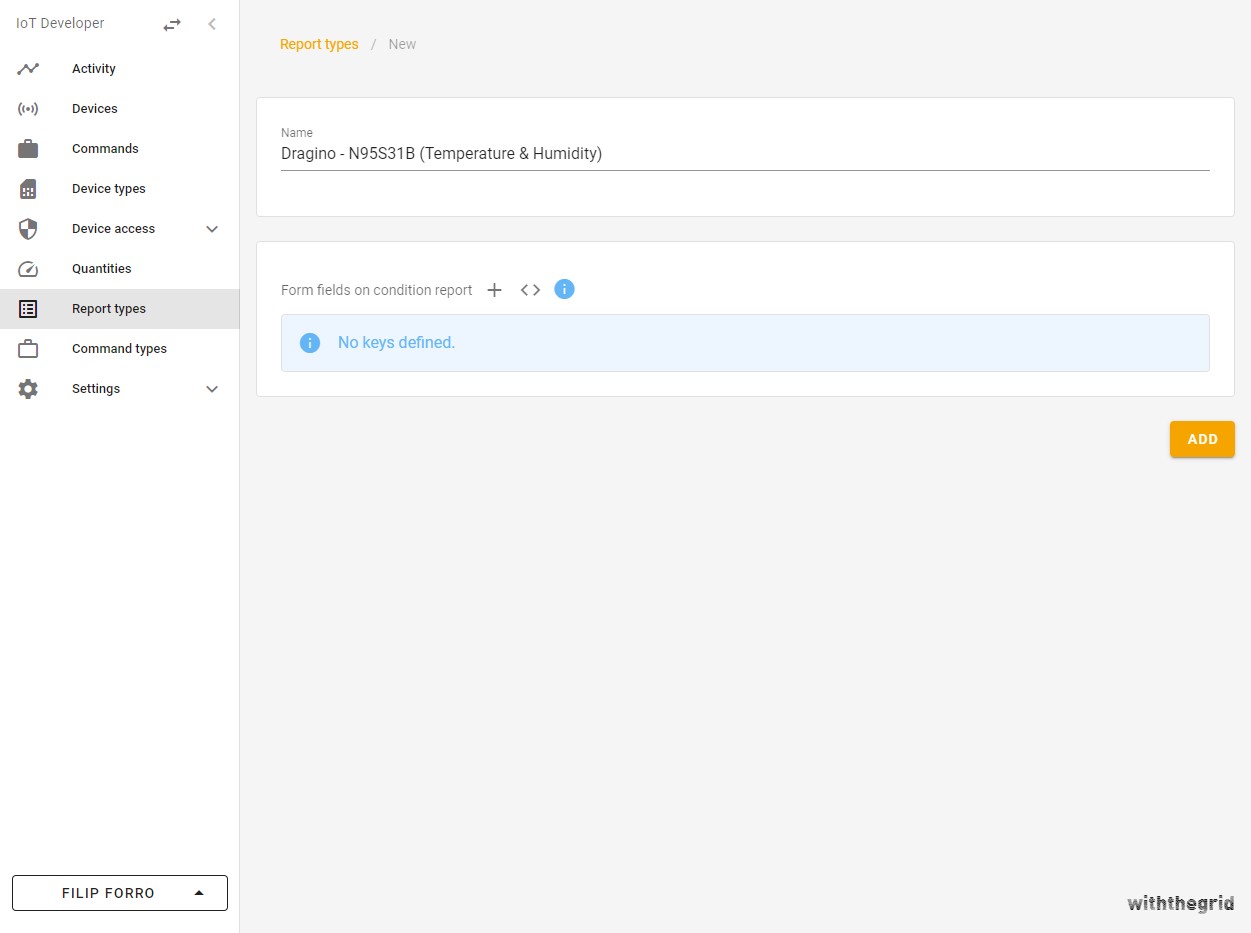Open Report types in the sidebar
Image resolution: width=1251 pixels, height=933 pixels.
click(x=109, y=309)
